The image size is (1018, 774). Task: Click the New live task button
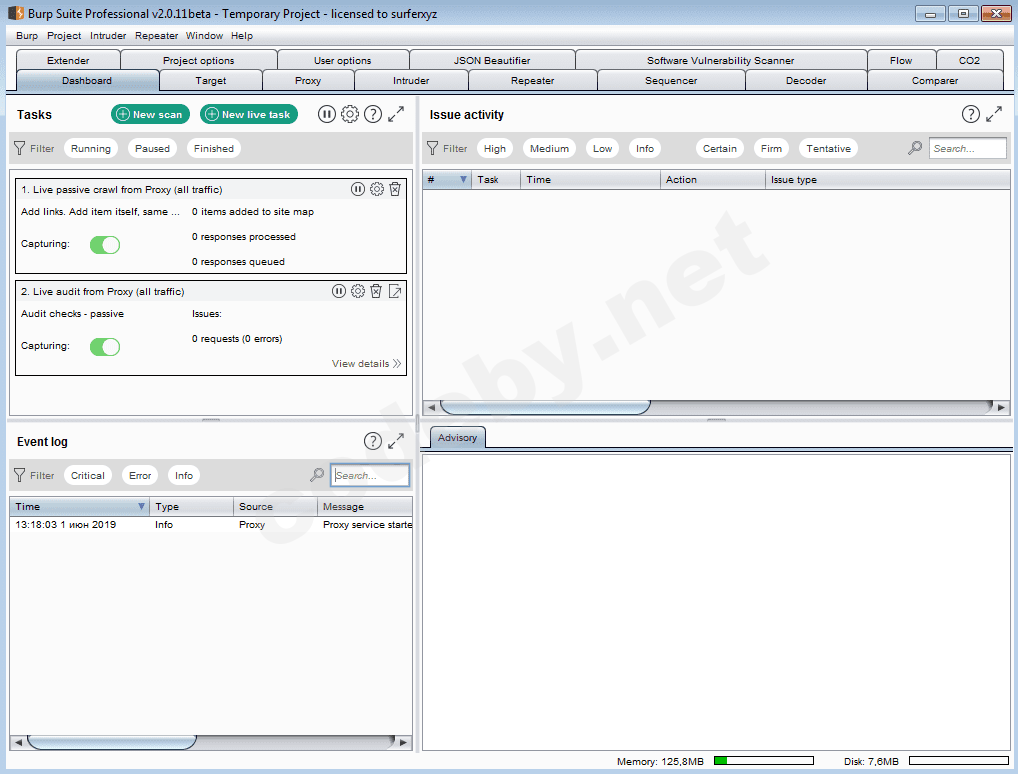click(249, 114)
